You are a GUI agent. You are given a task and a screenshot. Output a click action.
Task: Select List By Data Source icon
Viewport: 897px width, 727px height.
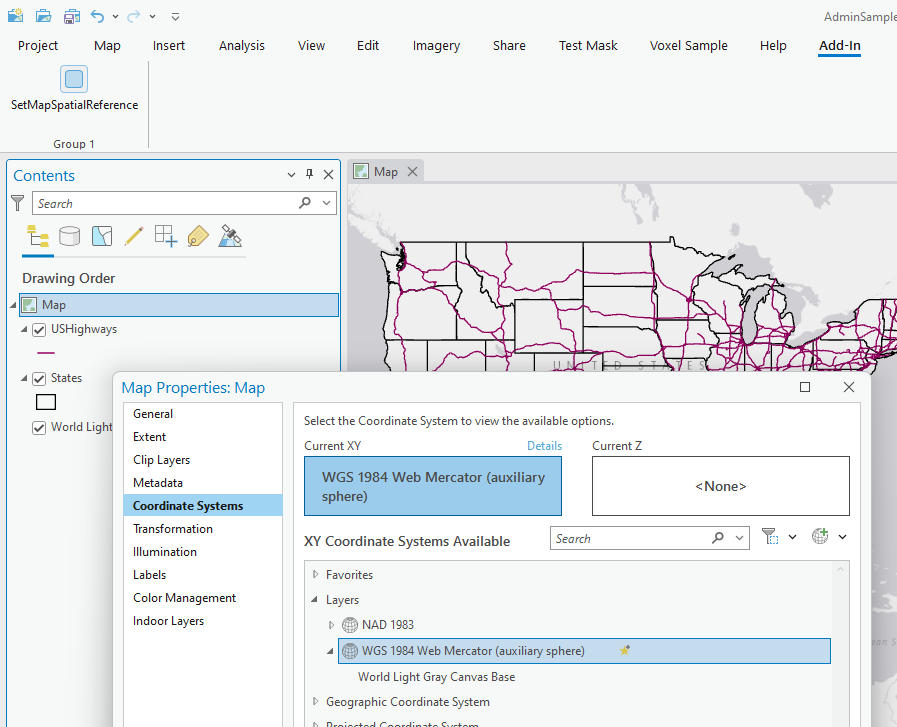tap(69, 236)
